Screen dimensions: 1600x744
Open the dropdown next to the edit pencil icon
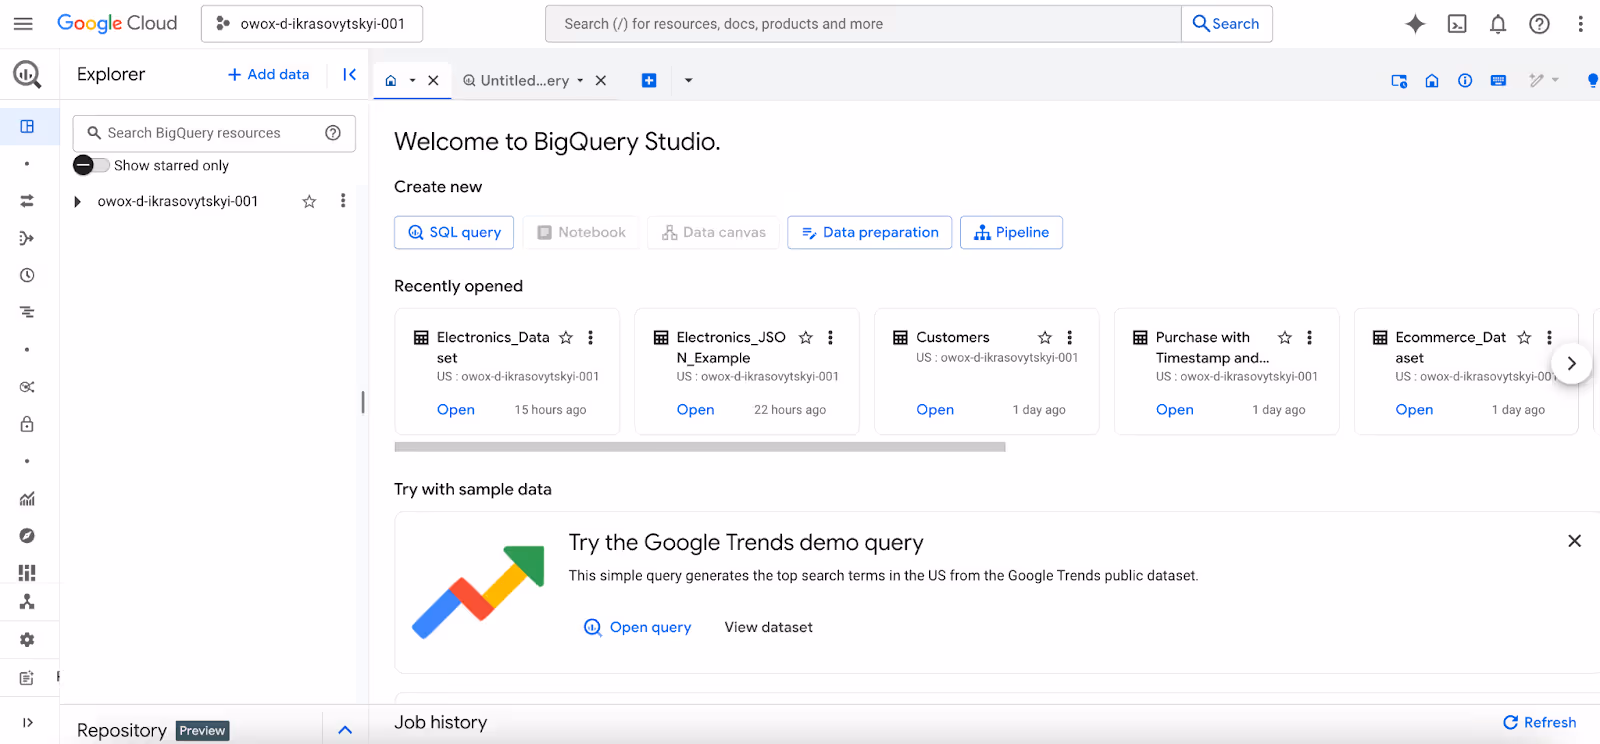1555,80
